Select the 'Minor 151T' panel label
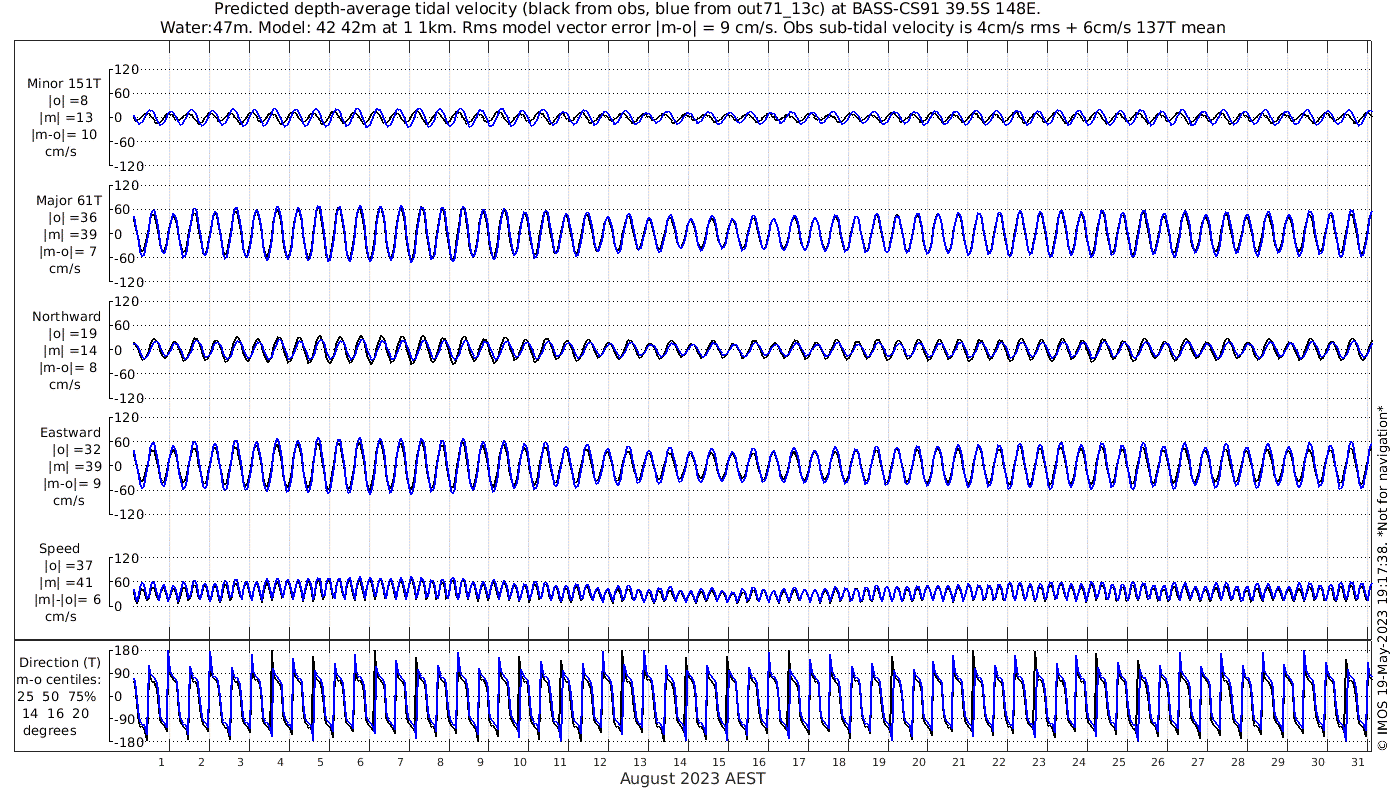1400x800 pixels. [x=64, y=83]
